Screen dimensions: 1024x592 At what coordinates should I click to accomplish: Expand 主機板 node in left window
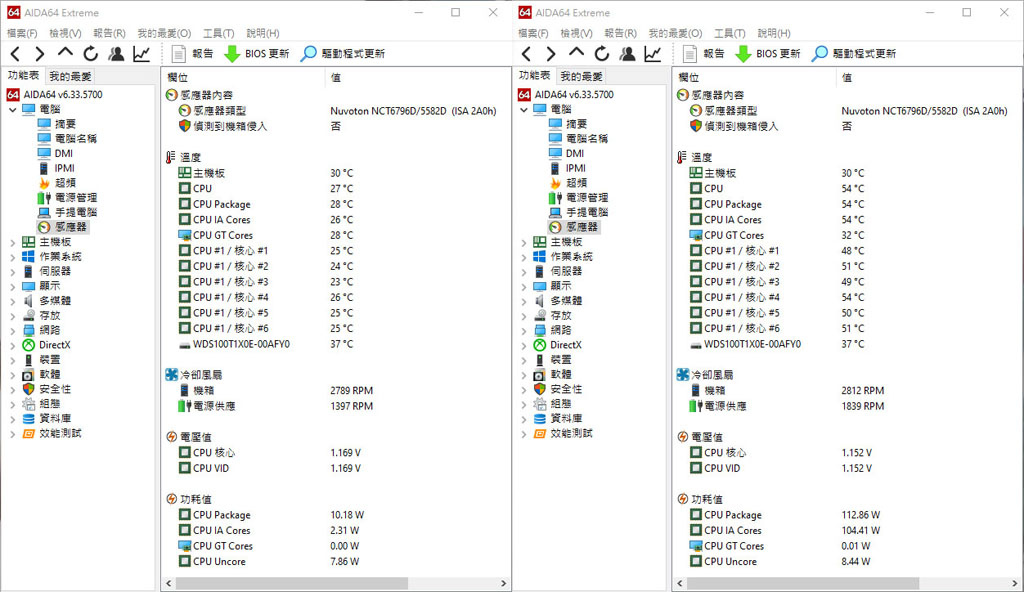click(x=12, y=242)
